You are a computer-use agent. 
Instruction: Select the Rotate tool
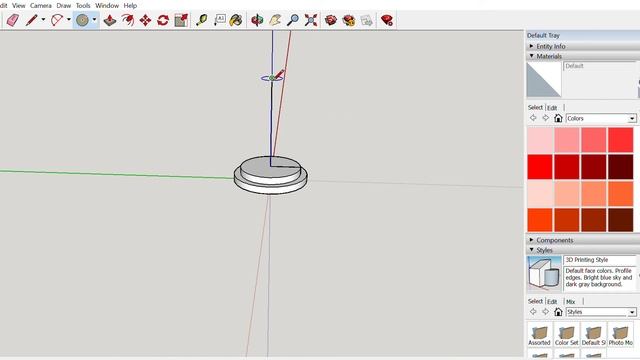point(163,20)
